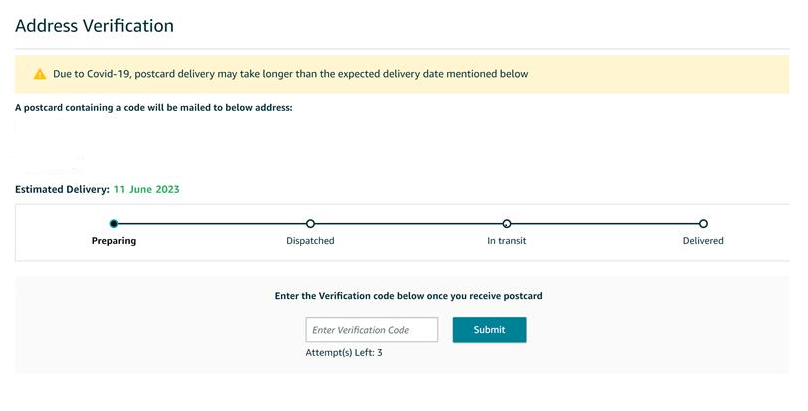This screenshot has height=411, width=808.
Task: Click the Dispatched status label
Action: coord(310,241)
